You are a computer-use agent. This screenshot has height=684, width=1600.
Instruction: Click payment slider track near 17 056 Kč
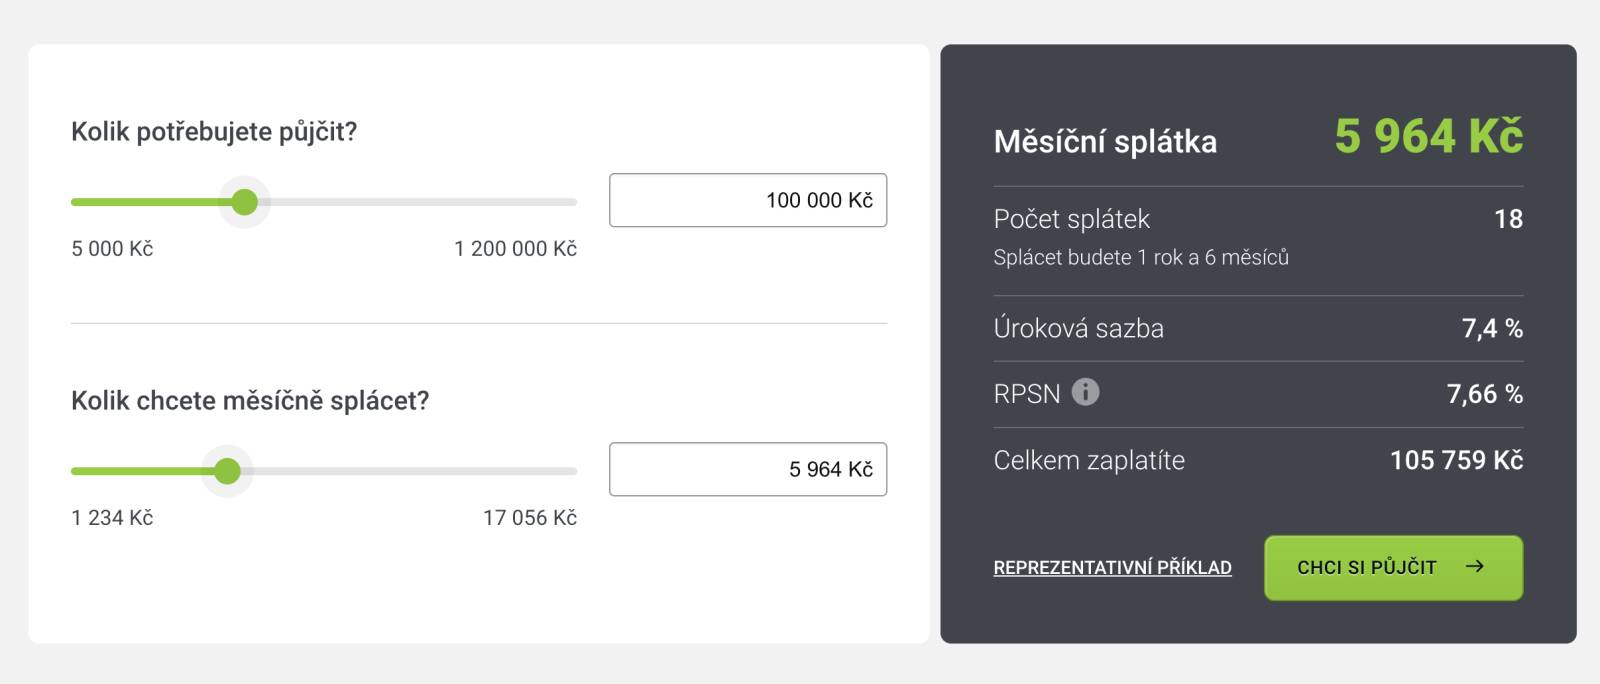click(x=560, y=471)
